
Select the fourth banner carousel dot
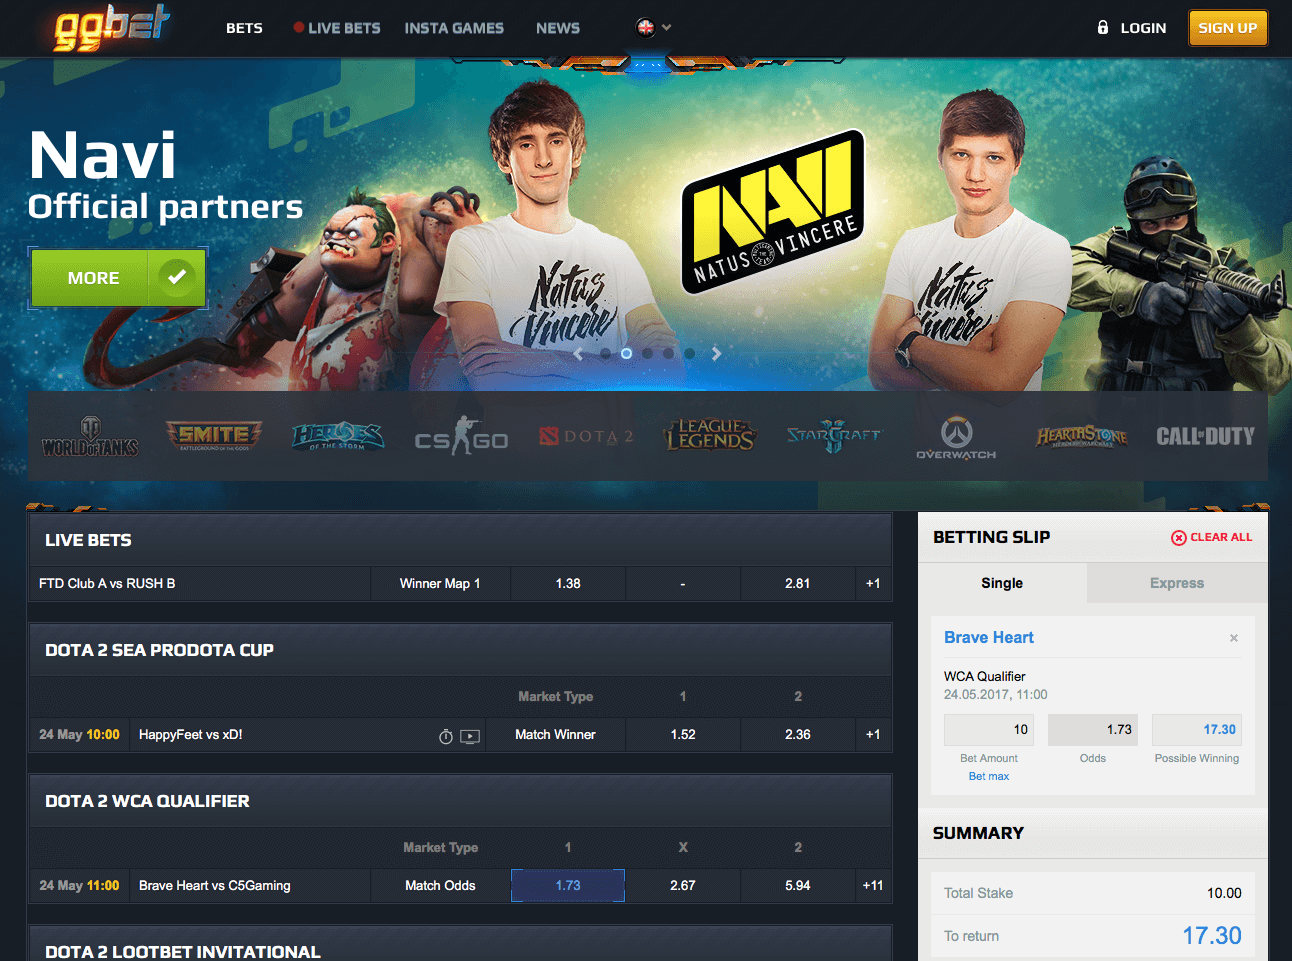point(668,353)
